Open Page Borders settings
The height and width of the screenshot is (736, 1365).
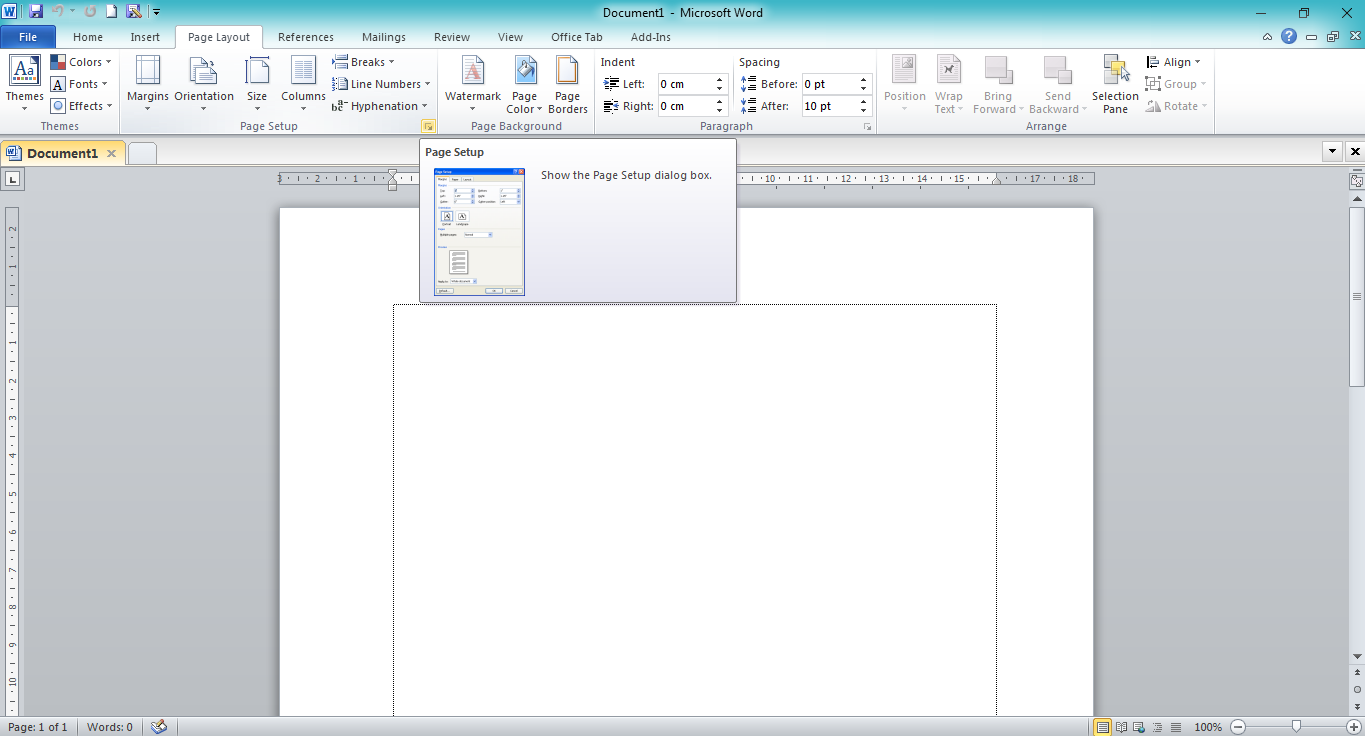coord(568,85)
